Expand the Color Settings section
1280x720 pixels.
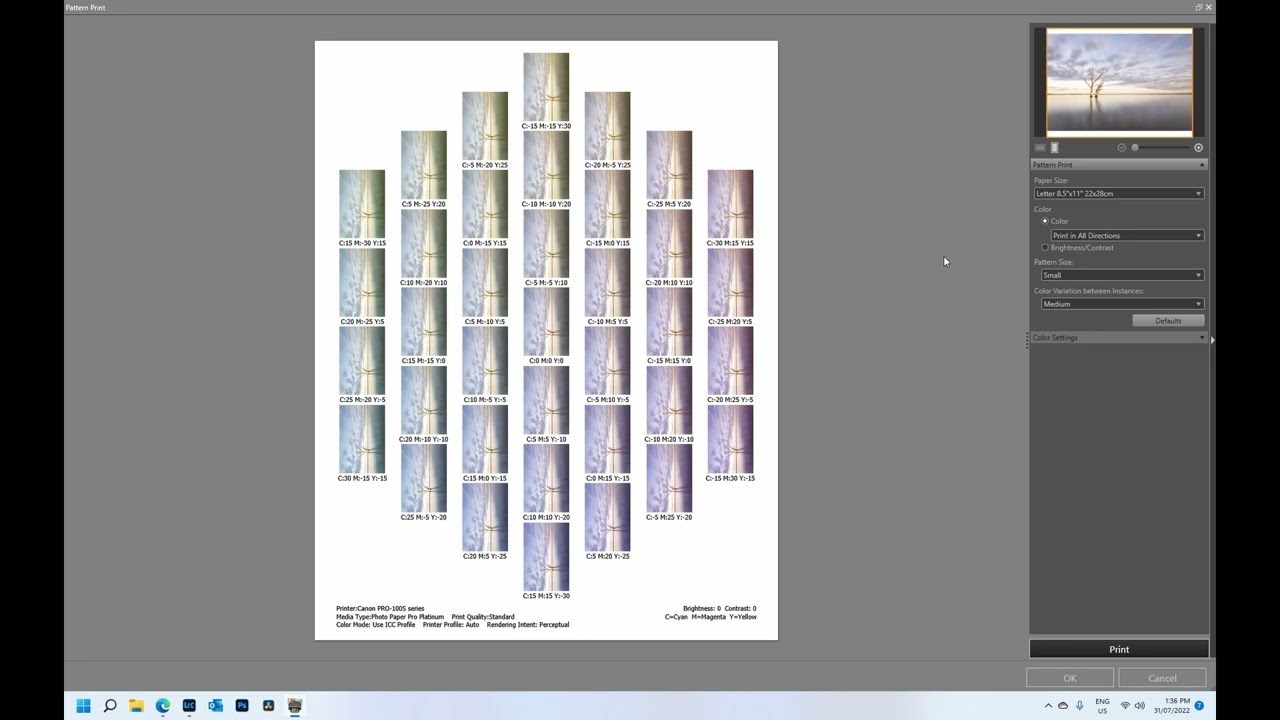pos(1118,338)
